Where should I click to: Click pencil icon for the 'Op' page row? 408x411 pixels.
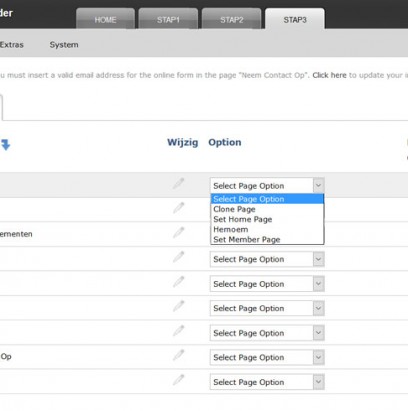point(178,355)
